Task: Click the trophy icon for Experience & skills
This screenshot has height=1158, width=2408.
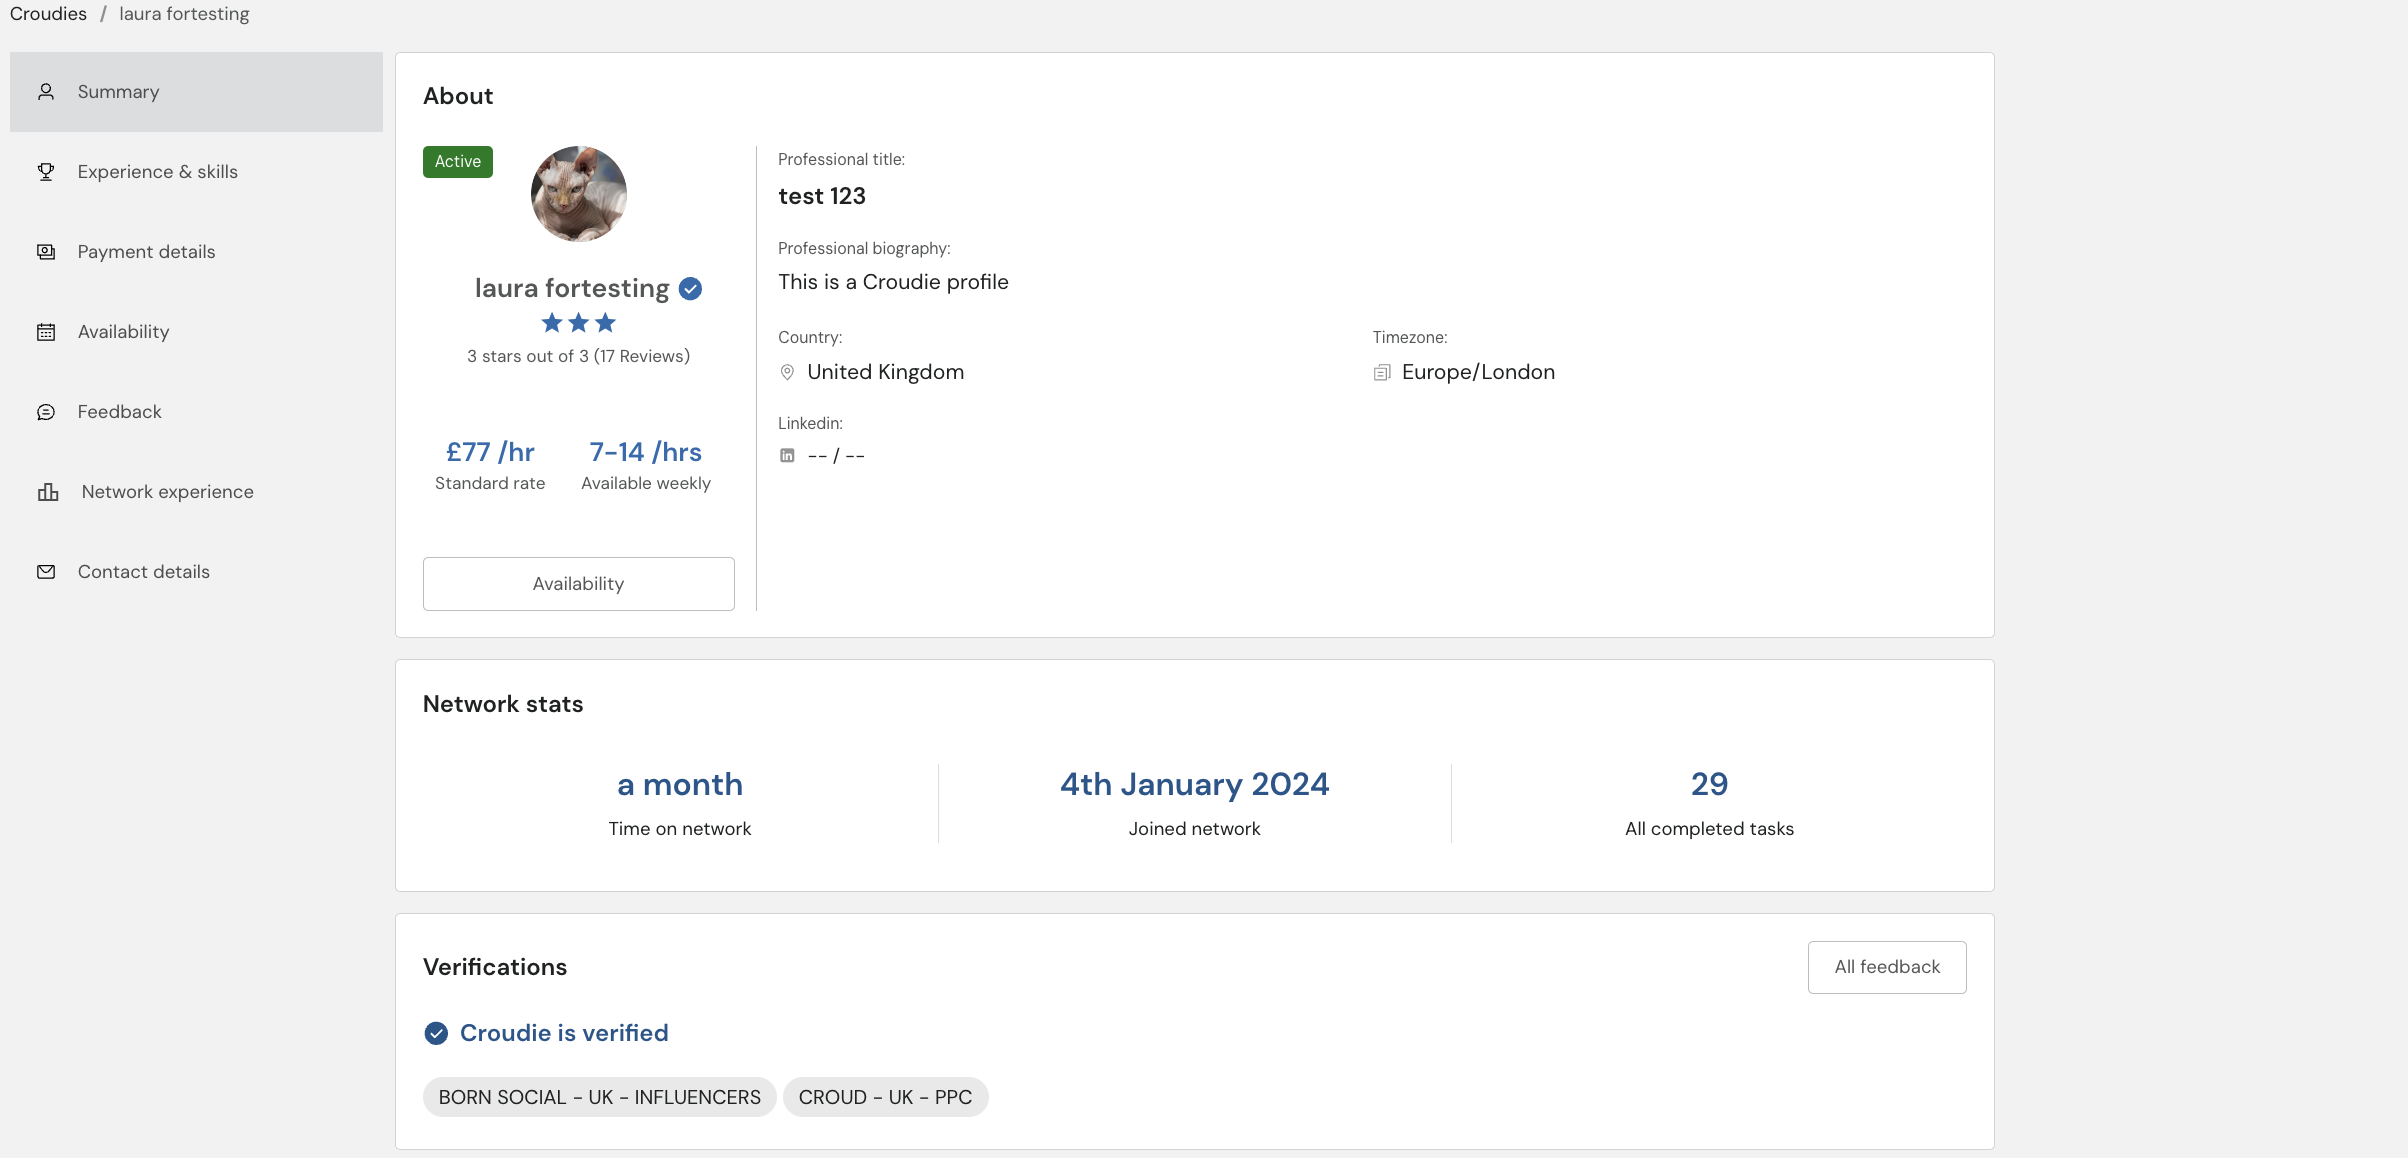Action: (46, 172)
